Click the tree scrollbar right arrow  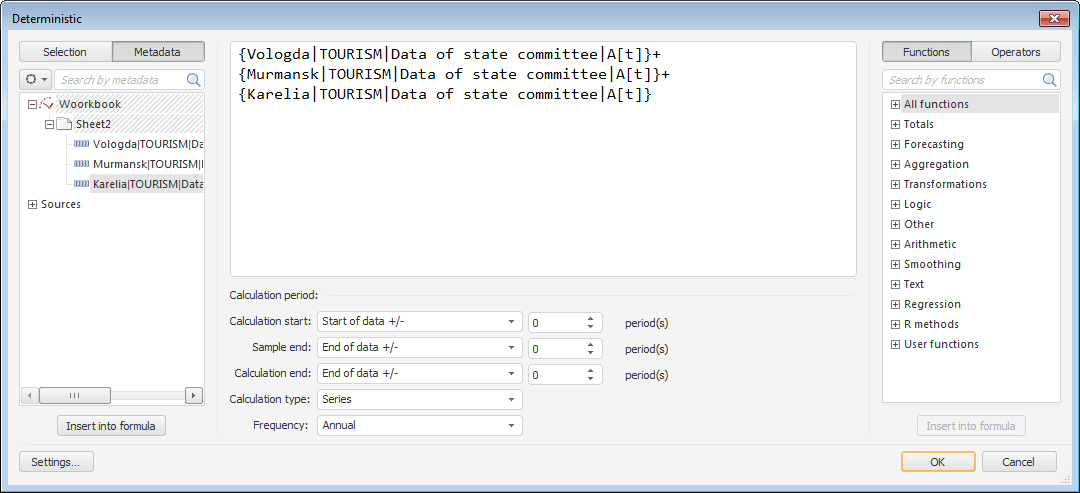point(194,395)
